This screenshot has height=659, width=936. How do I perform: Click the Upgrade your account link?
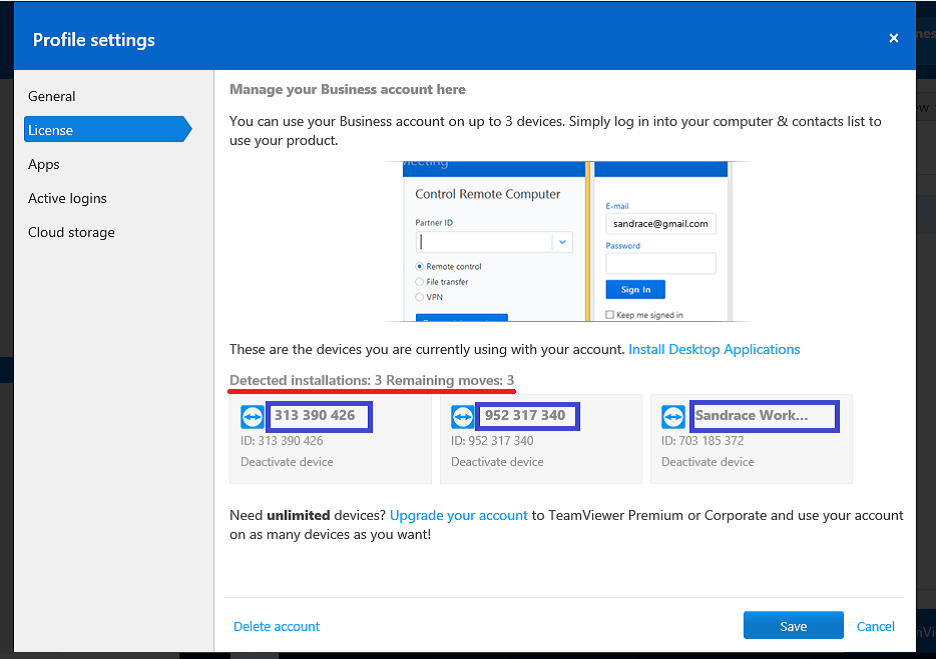point(458,515)
